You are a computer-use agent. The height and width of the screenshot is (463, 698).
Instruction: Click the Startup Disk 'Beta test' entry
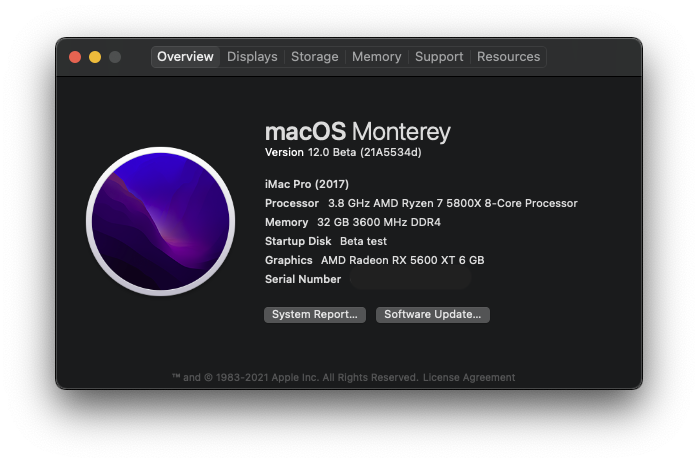(x=363, y=241)
